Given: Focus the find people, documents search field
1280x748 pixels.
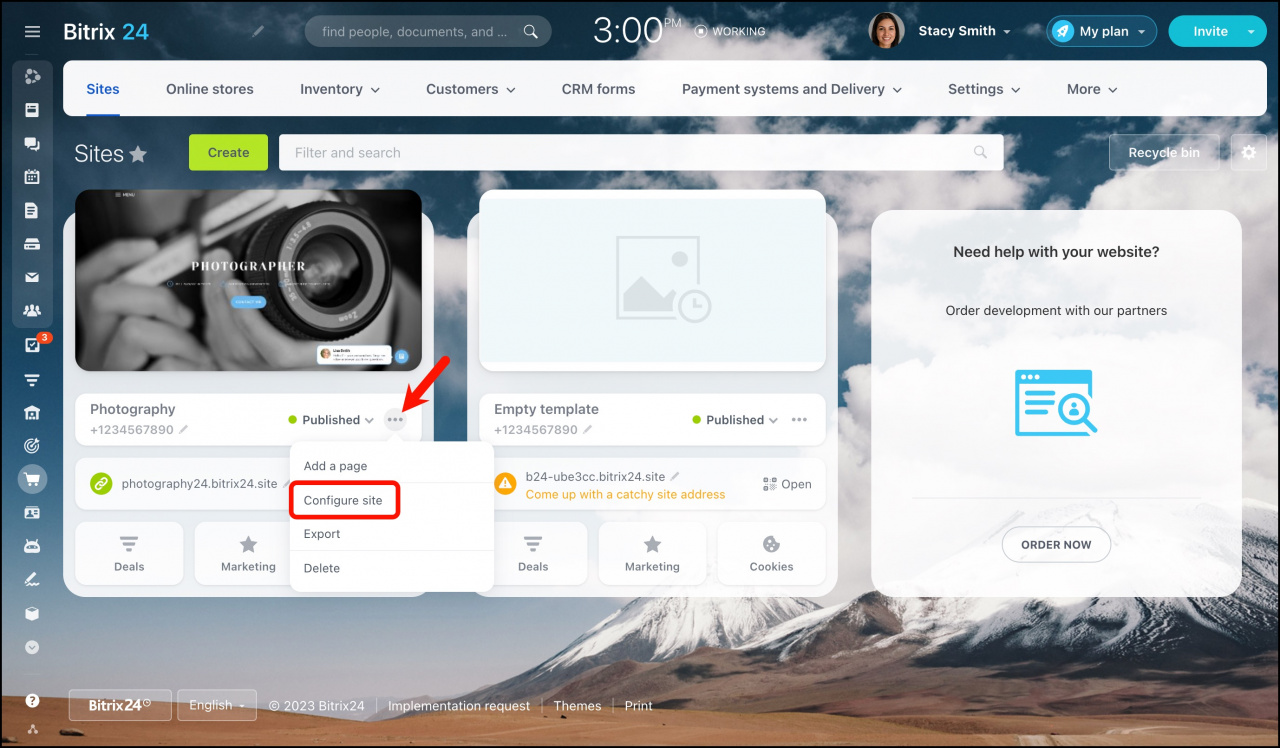Looking at the screenshot, I should [x=428, y=32].
